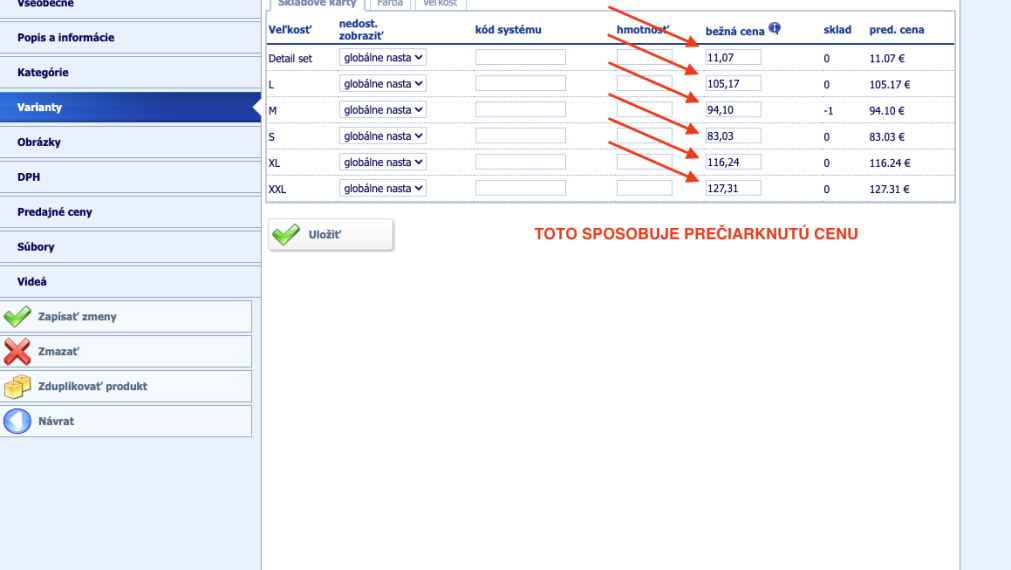Click the blue back arrow icon for Návrat

(x=18, y=421)
